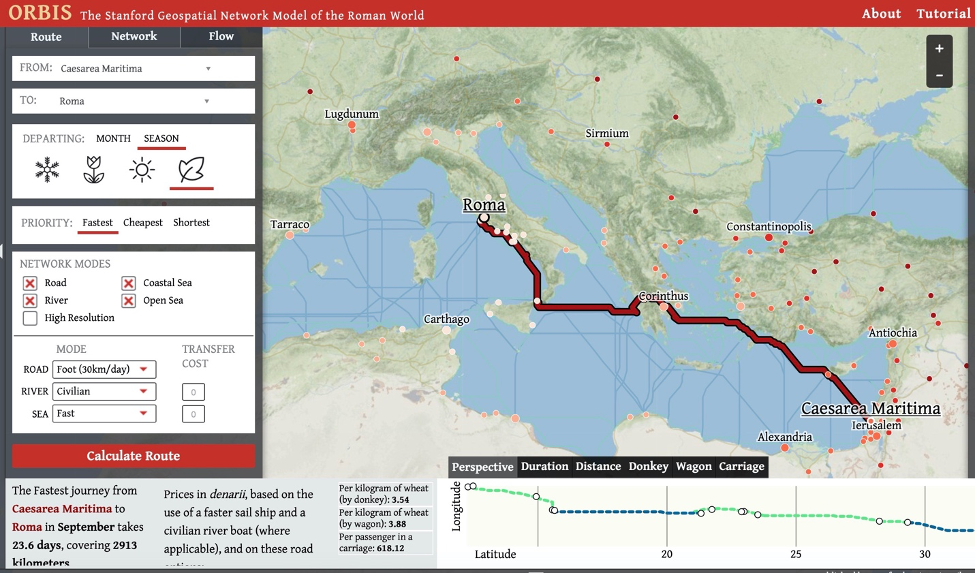
Task: Click the Constantinopolis site marker
Action: (x=769, y=237)
